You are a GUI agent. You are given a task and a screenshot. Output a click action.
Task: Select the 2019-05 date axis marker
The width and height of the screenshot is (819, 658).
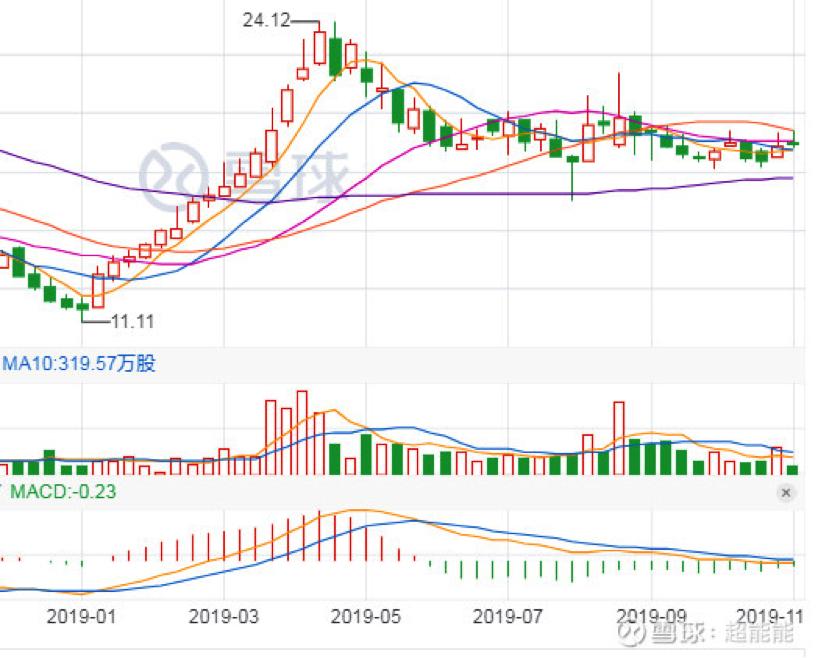(x=366, y=617)
